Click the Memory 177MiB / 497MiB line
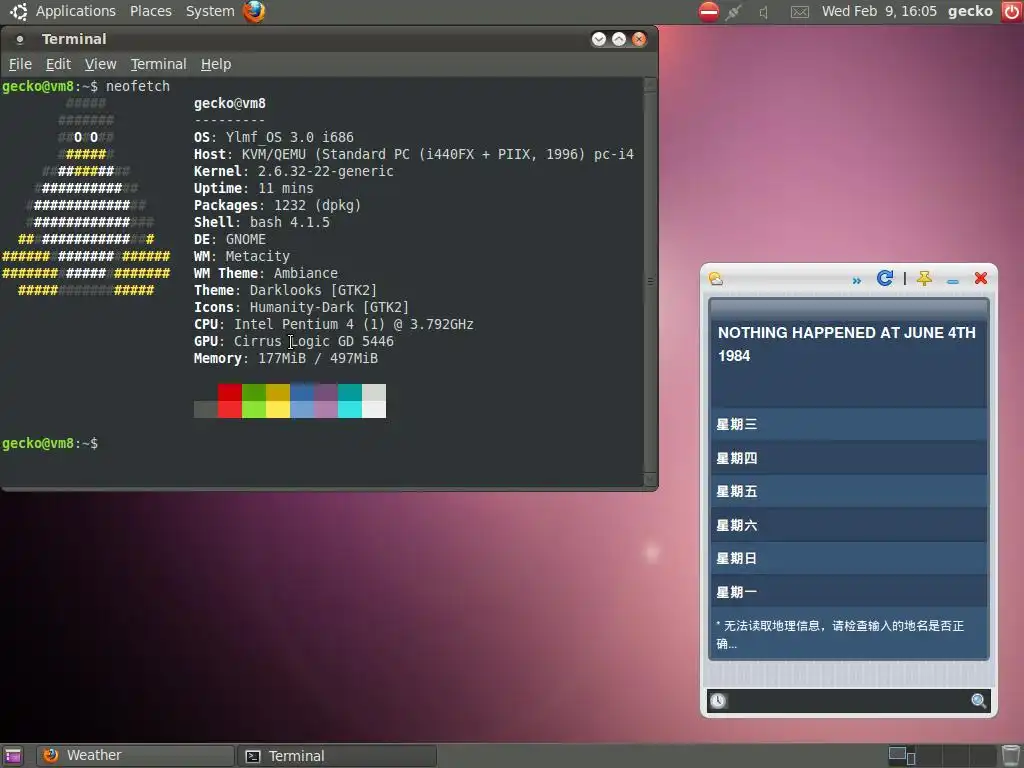This screenshot has height=768, width=1024. pos(286,358)
